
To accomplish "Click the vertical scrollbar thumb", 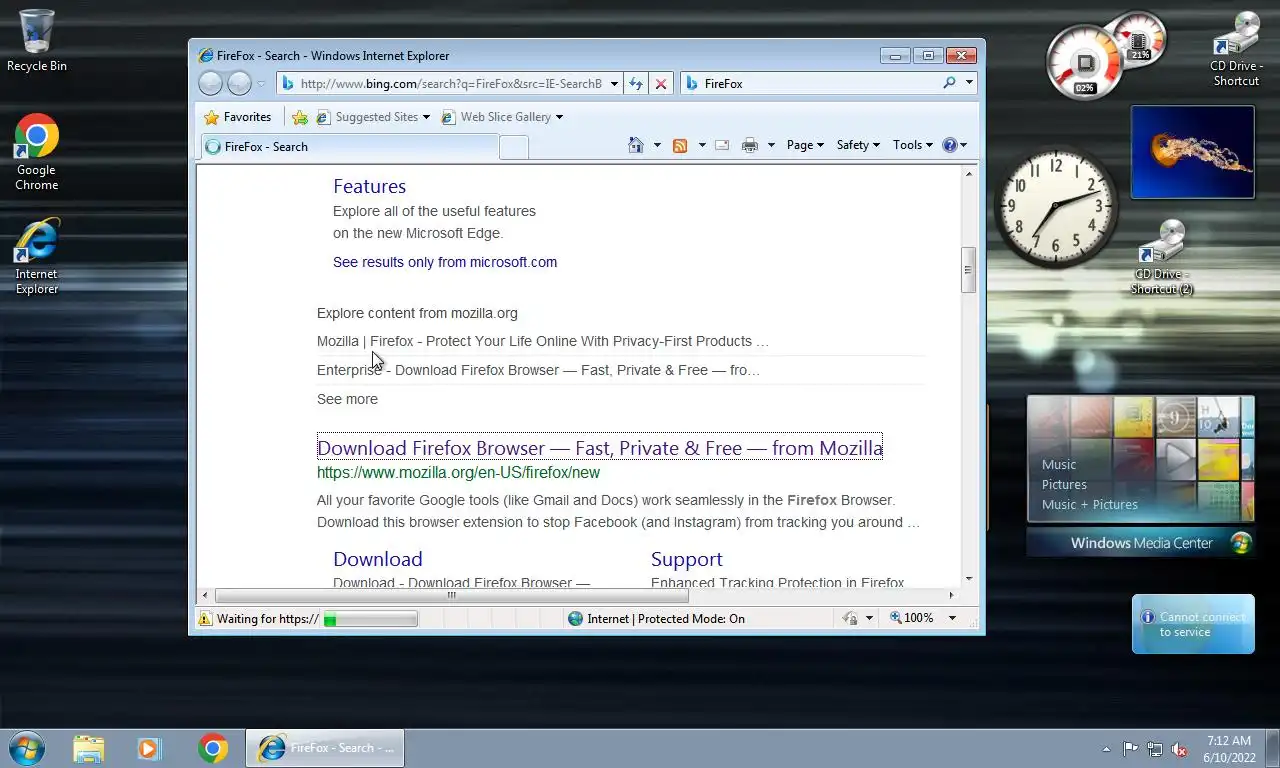I will [968, 269].
